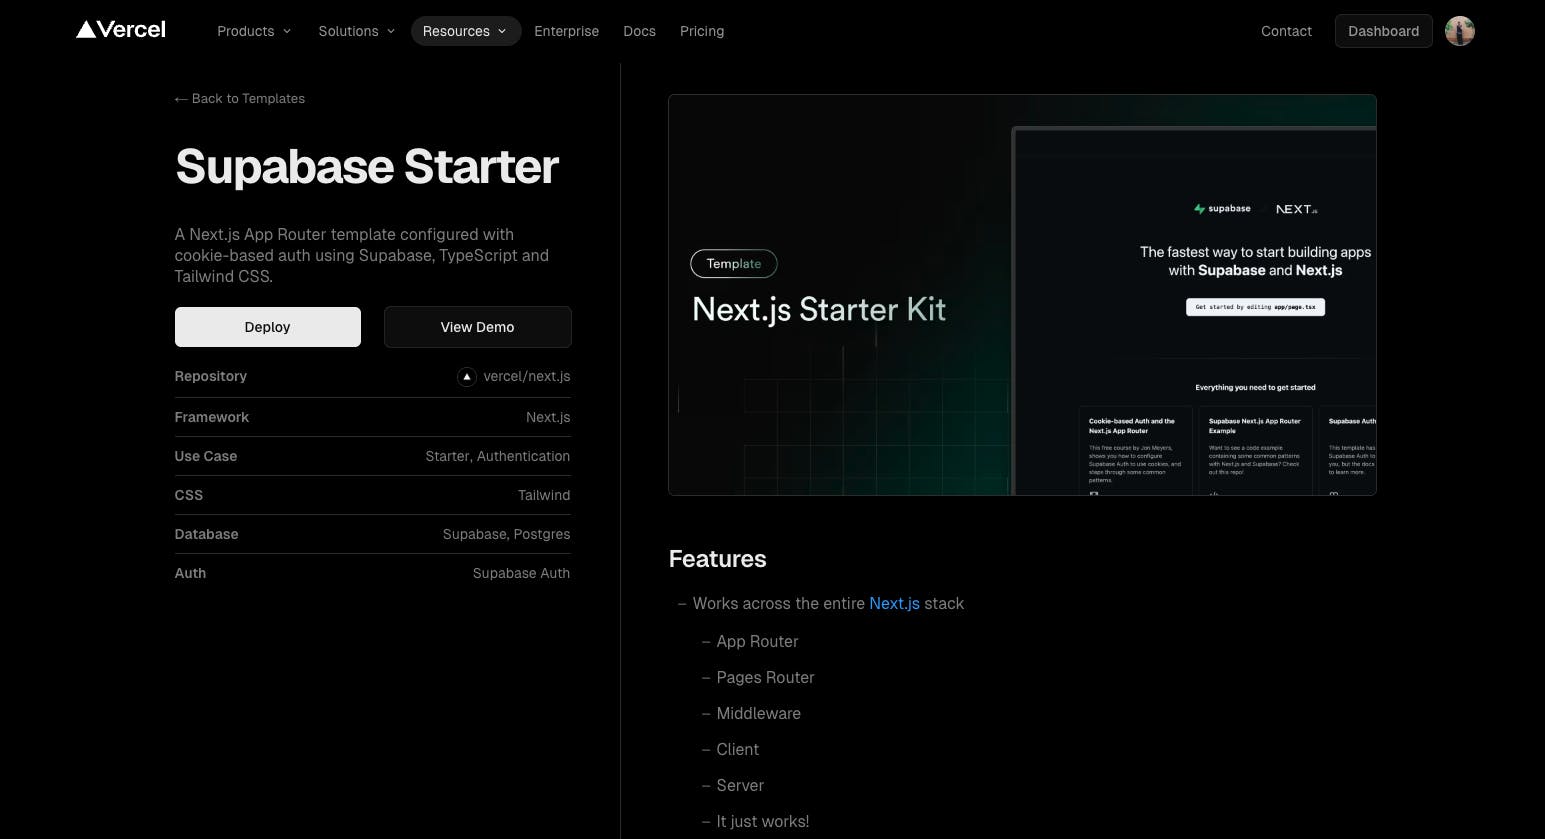Click the Vercel logo
1545x839 pixels.
point(121,30)
